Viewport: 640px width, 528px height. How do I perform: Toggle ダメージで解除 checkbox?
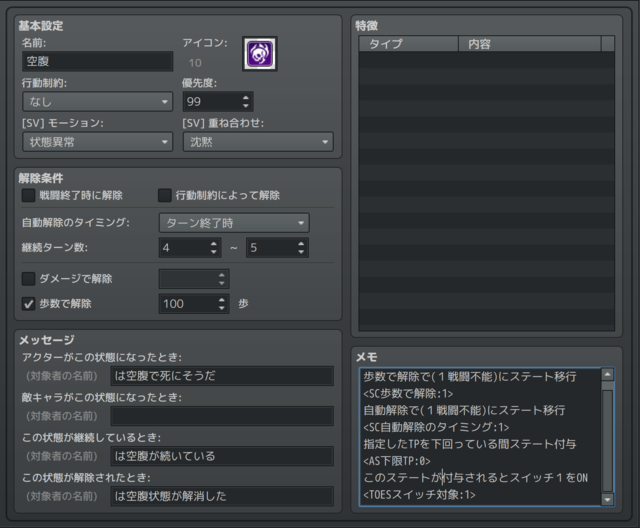28,279
